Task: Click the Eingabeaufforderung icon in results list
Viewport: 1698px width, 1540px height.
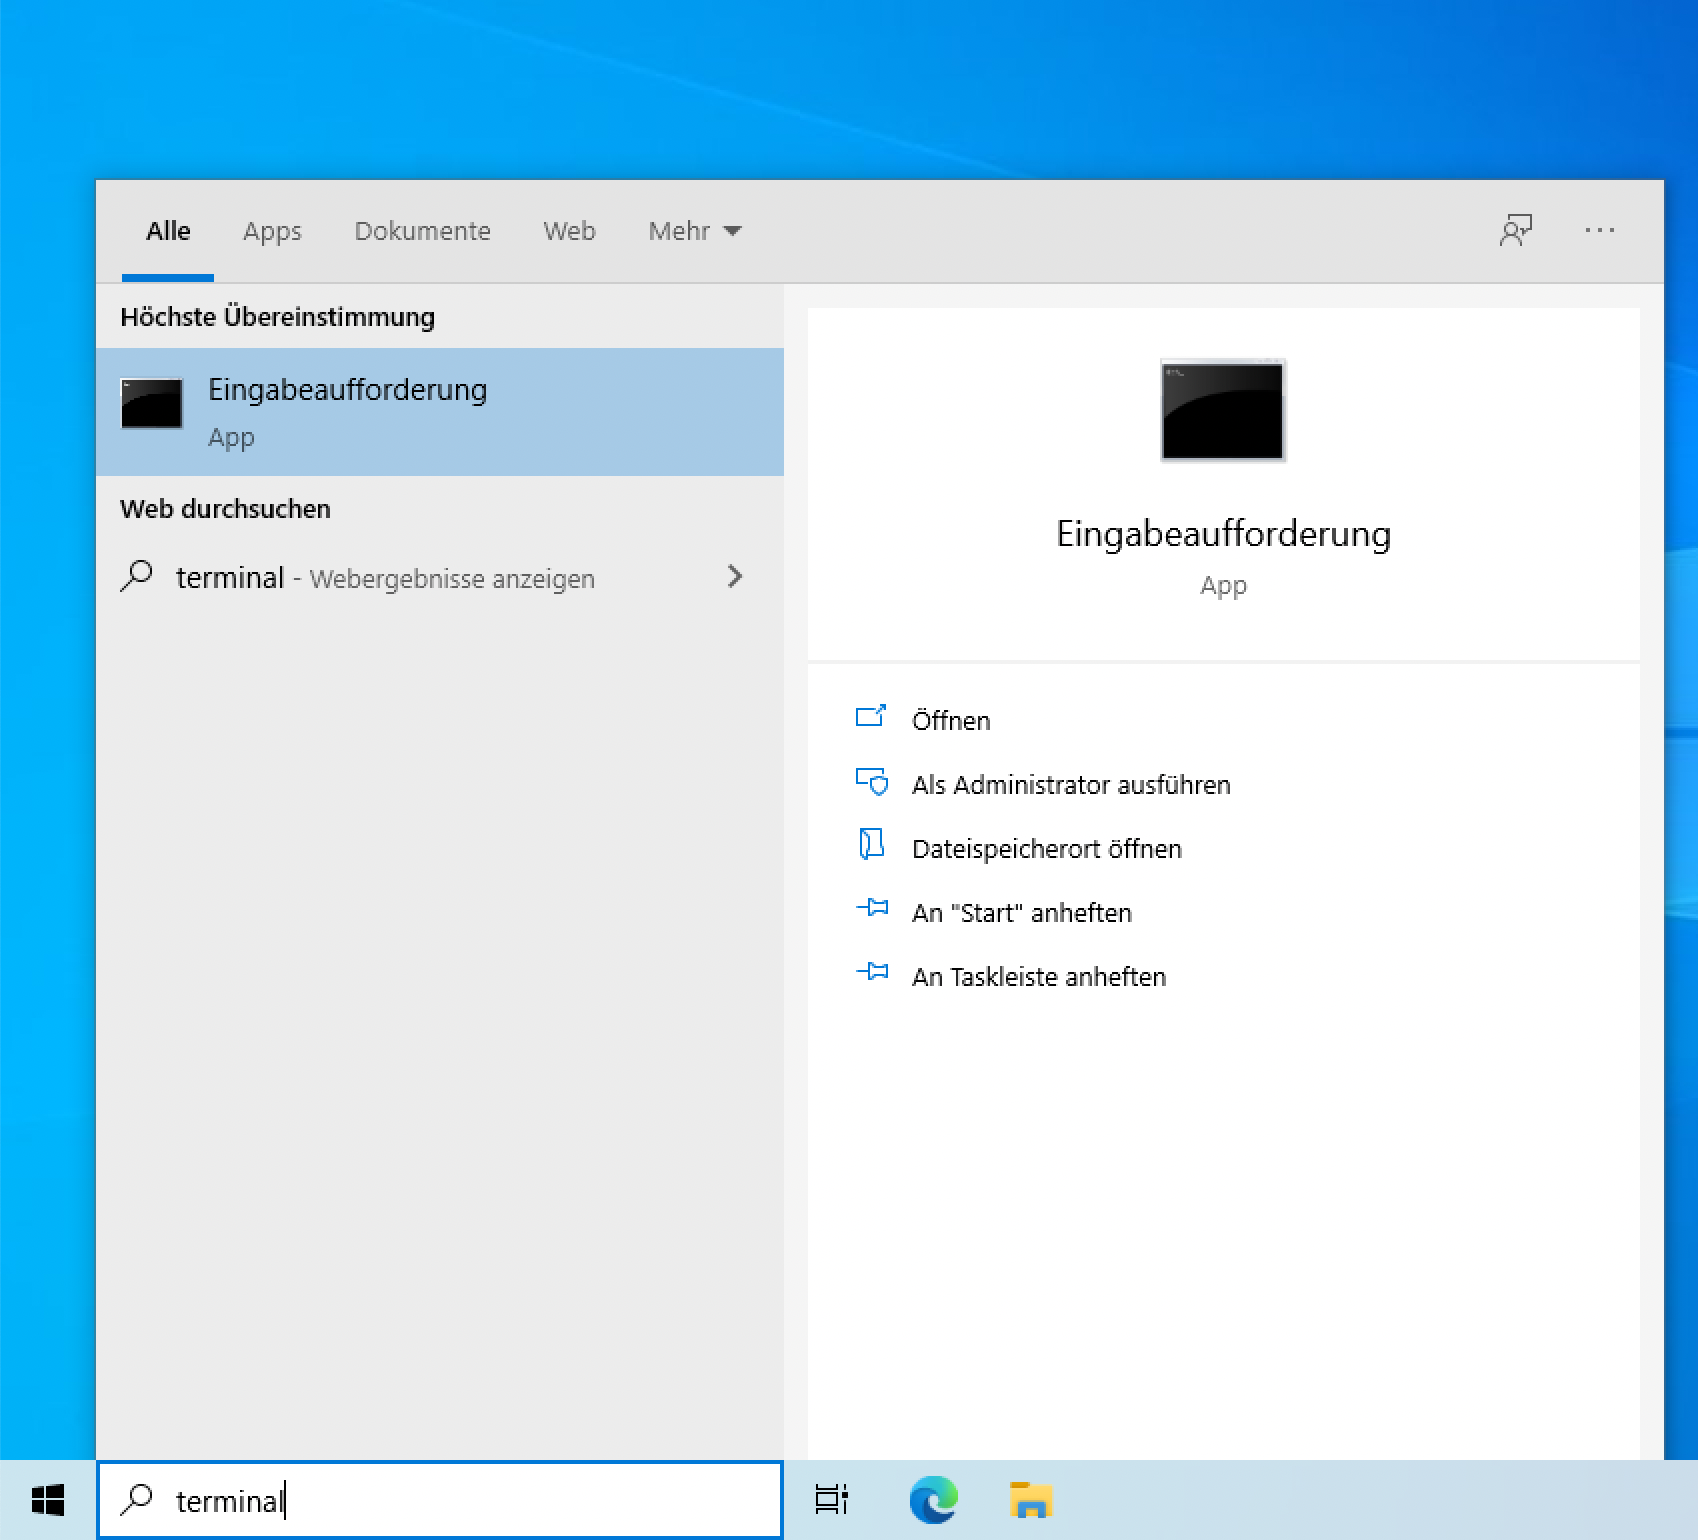Action: [x=151, y=404]
